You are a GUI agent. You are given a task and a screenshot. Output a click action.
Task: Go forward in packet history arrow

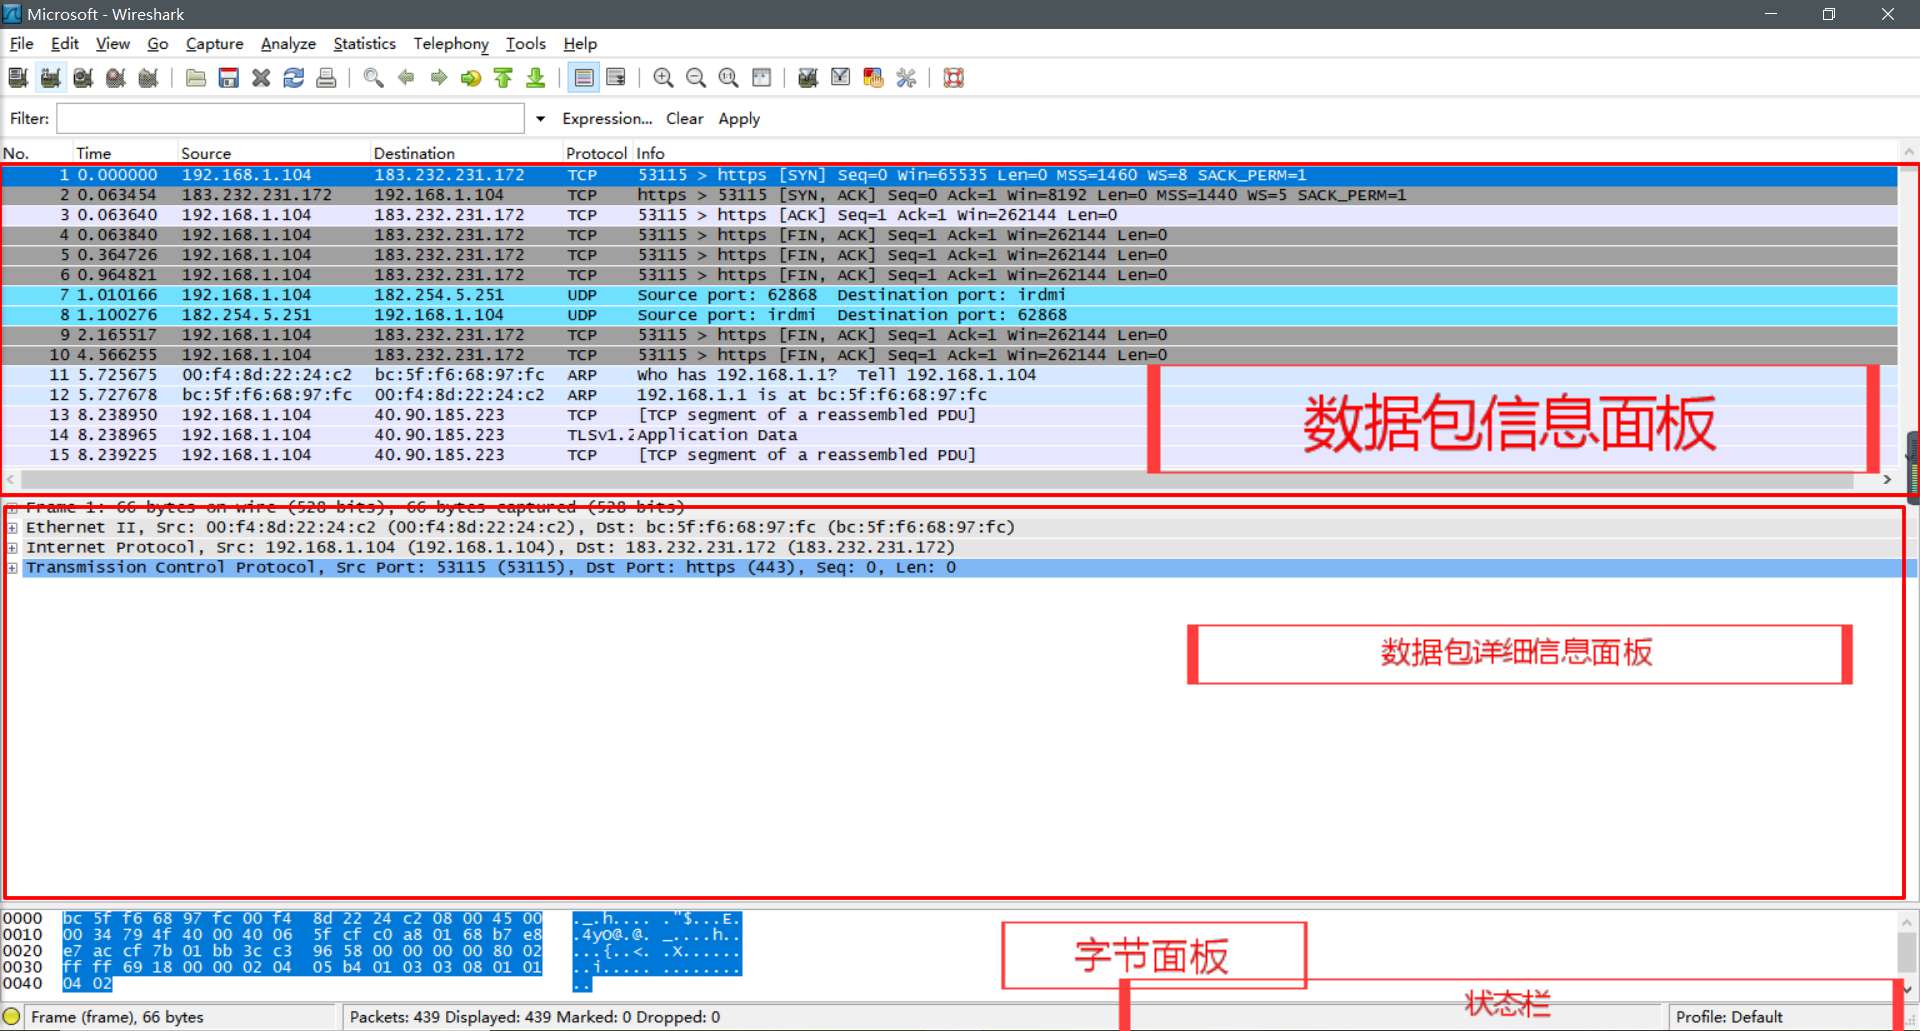[438, 78]
